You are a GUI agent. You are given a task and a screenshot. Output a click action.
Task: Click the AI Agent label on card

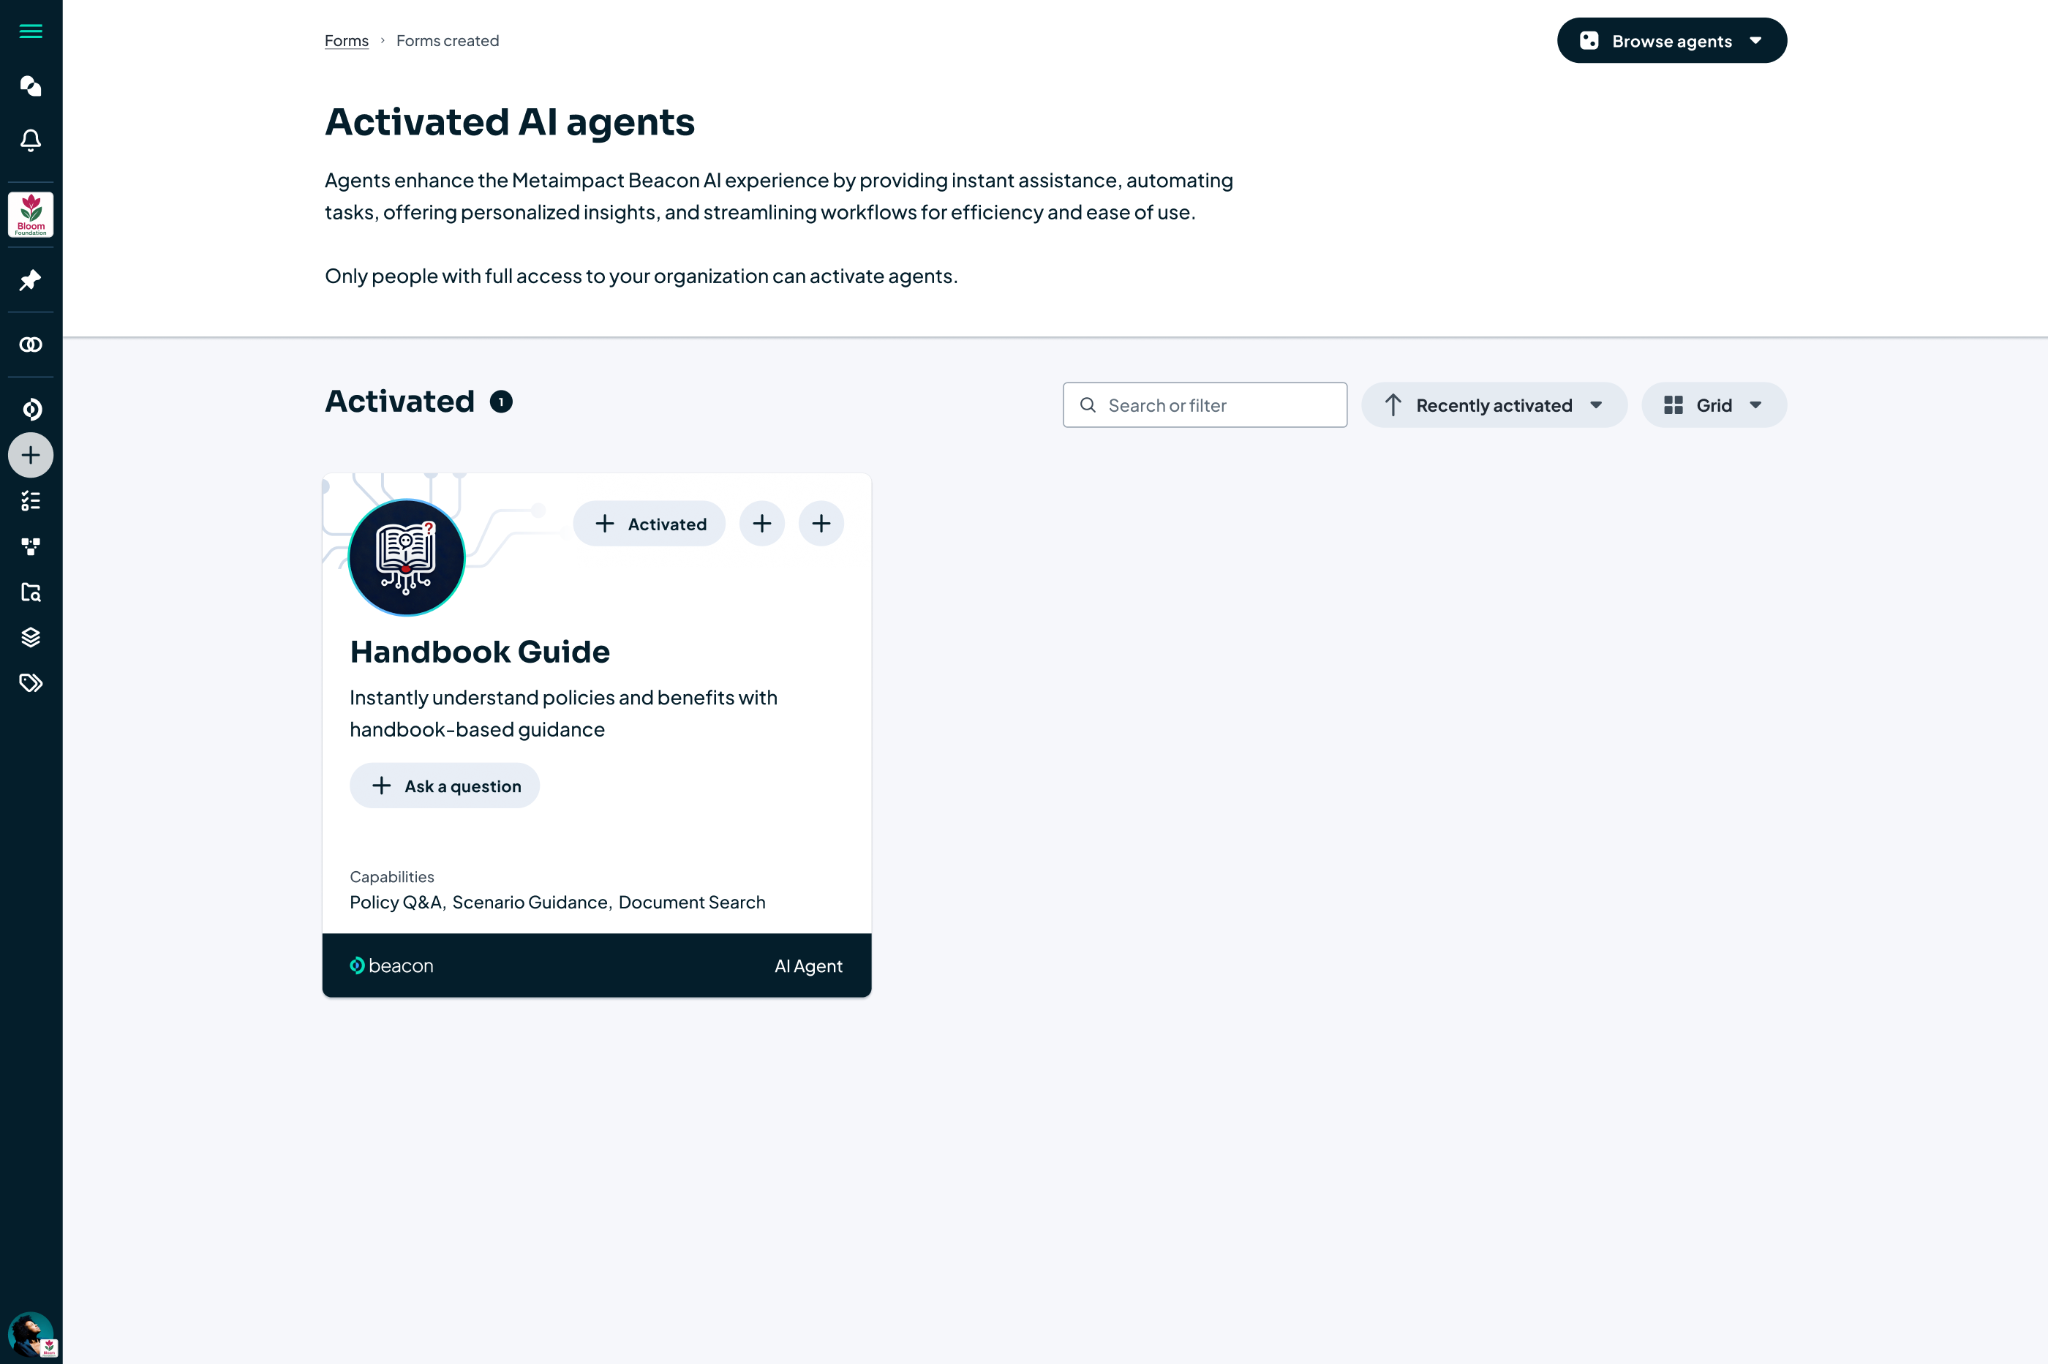808,966
